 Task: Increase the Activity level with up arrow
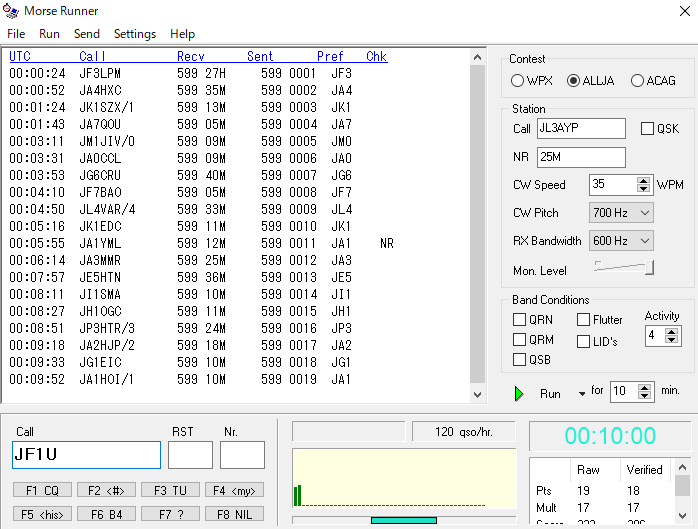(x=671, y=331)
